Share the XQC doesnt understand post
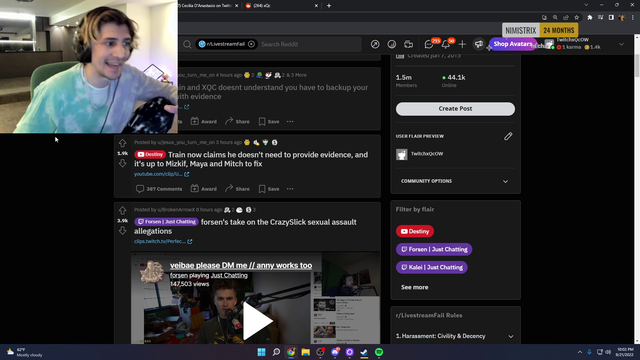640x360 pixels. [x=237, y=121]
